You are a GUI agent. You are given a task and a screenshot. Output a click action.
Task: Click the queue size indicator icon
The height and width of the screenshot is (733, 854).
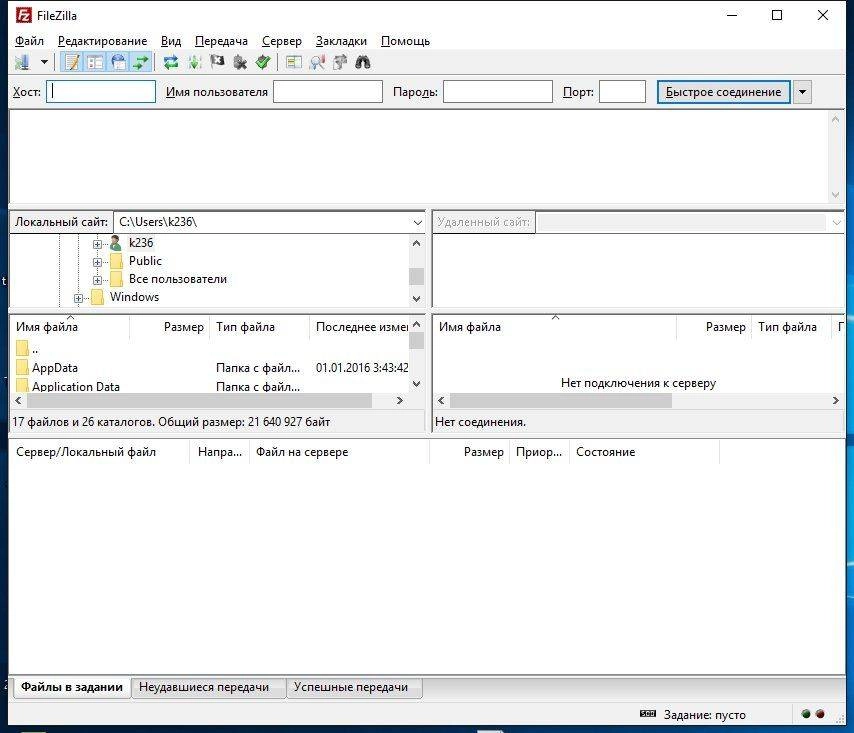point(648,714)
